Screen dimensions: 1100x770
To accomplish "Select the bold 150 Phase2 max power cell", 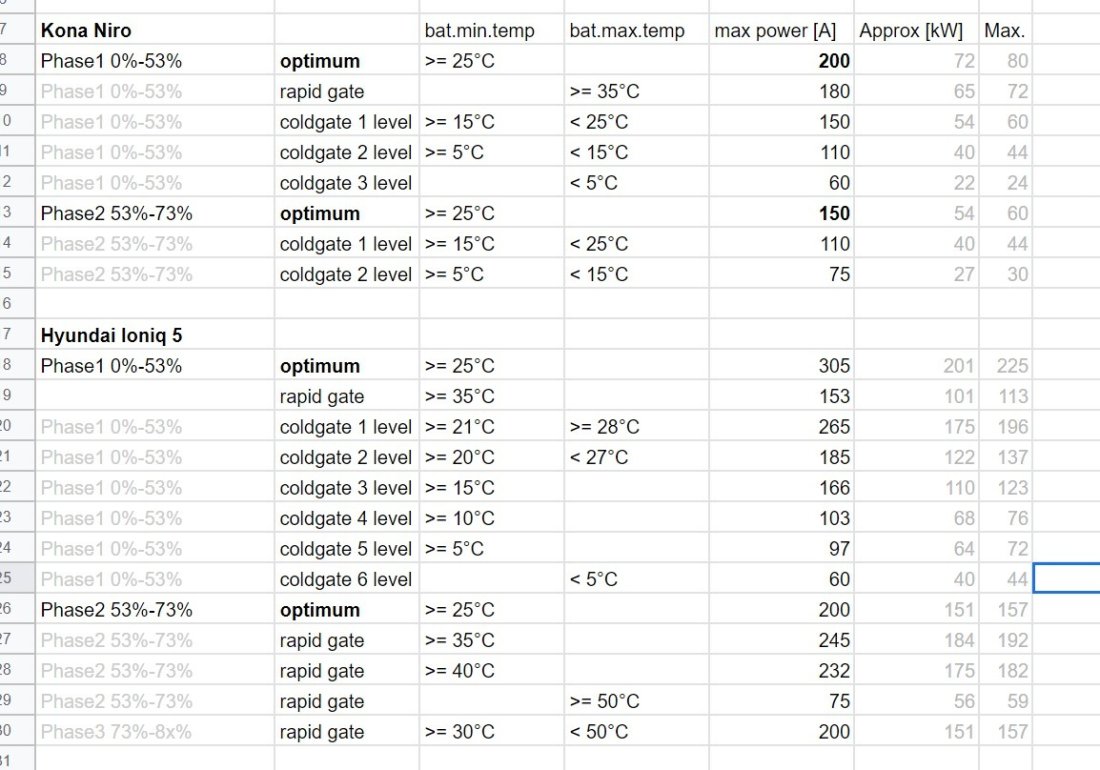I will click(781, 213).
